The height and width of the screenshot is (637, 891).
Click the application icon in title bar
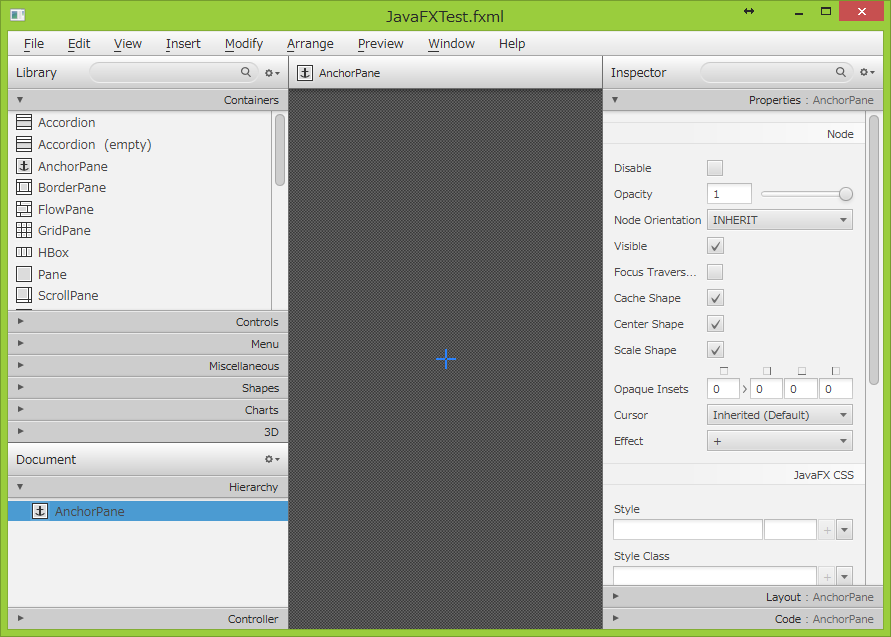click(x=18, y=15)
